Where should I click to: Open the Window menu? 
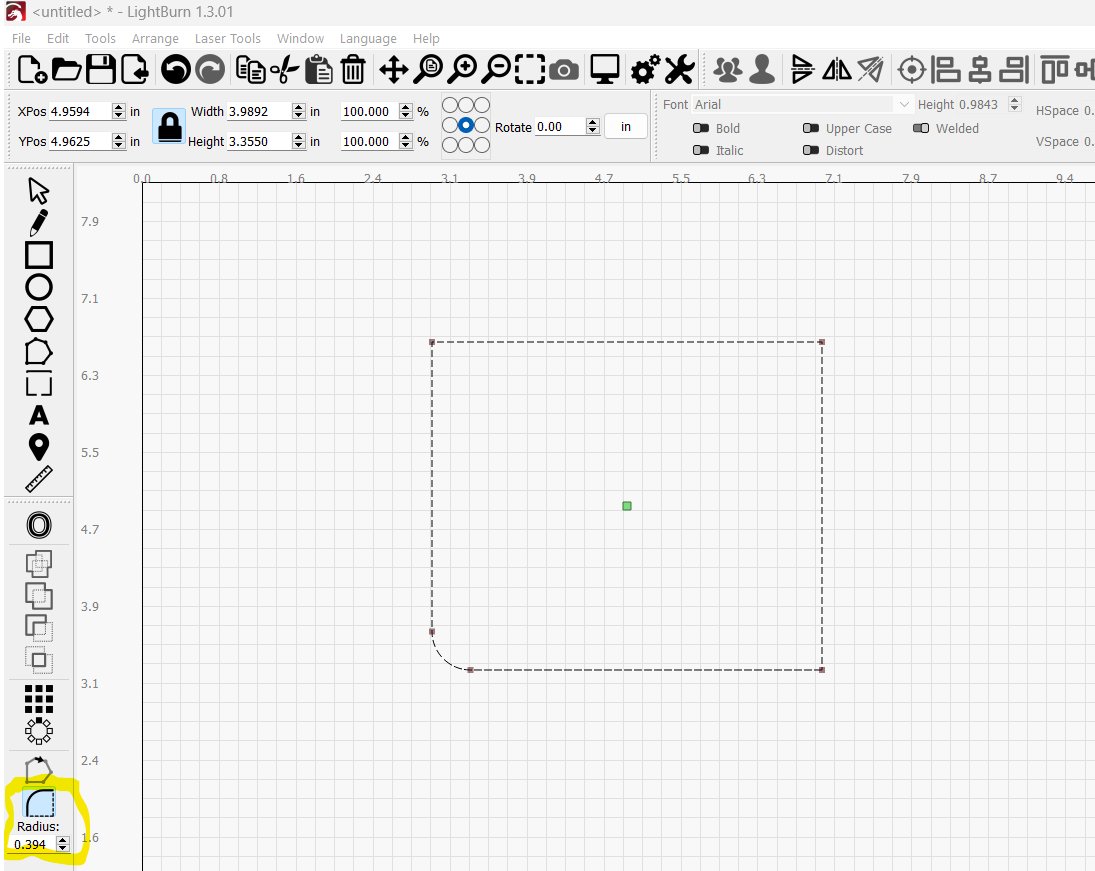pyautogui.click(x=300, y=38)
